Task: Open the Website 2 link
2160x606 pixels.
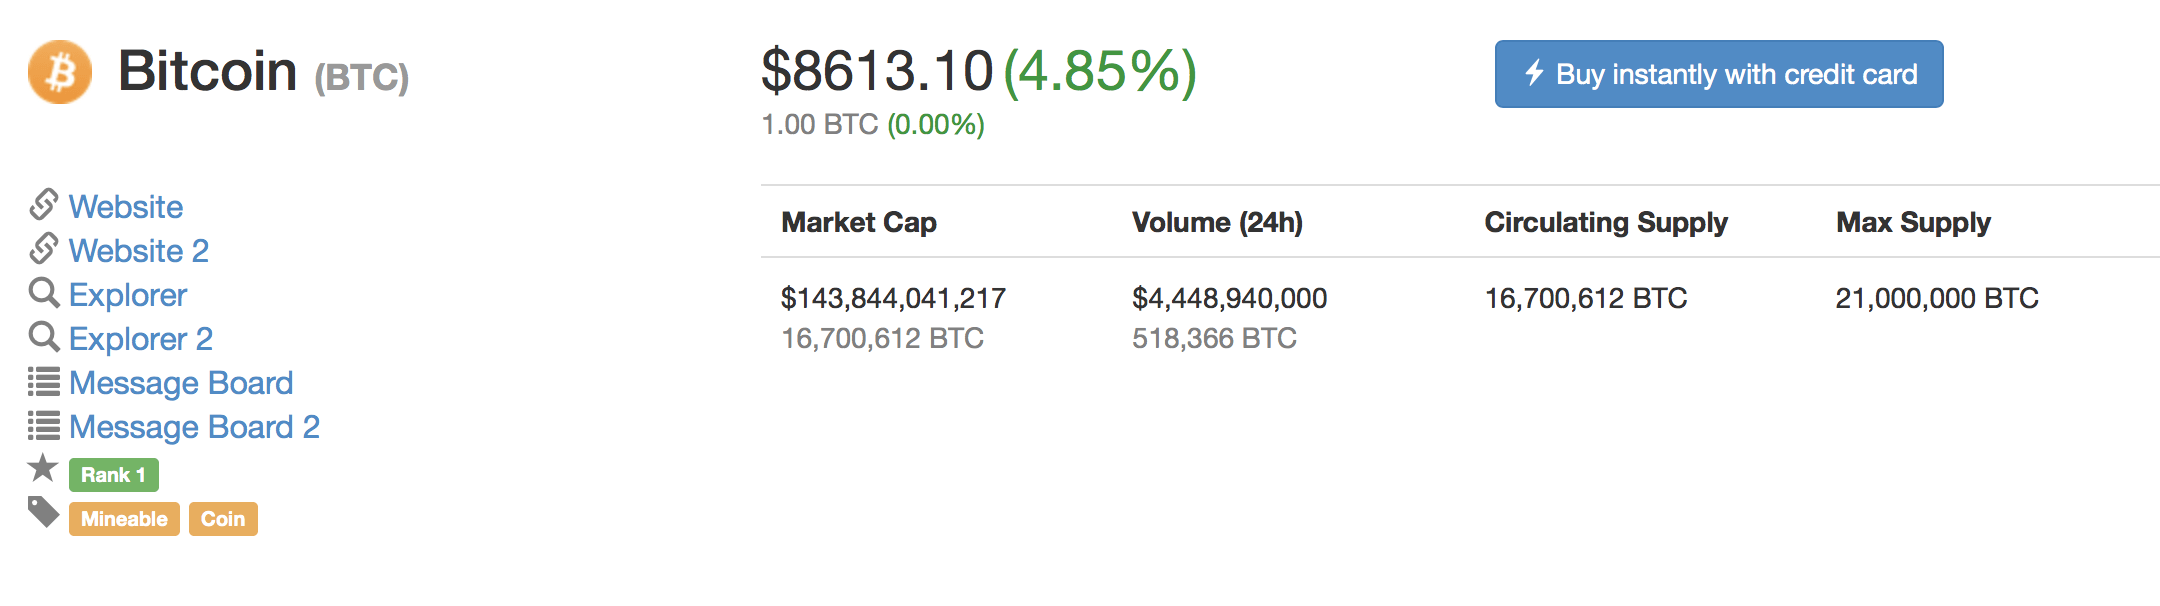Action: pyautogui.click(x=139, y=251)
